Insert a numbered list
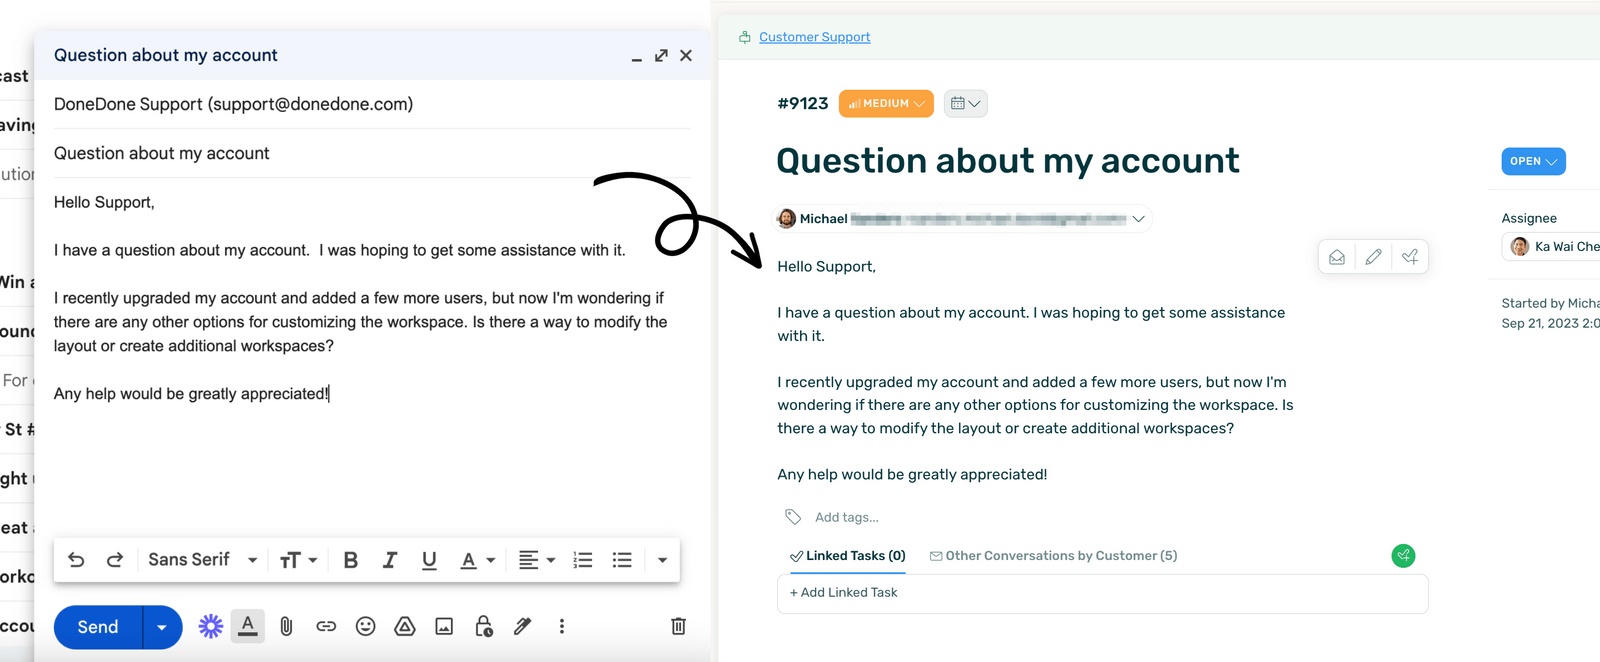The width and height of the screenshot is (1600, 662). (x=583, y=560)
